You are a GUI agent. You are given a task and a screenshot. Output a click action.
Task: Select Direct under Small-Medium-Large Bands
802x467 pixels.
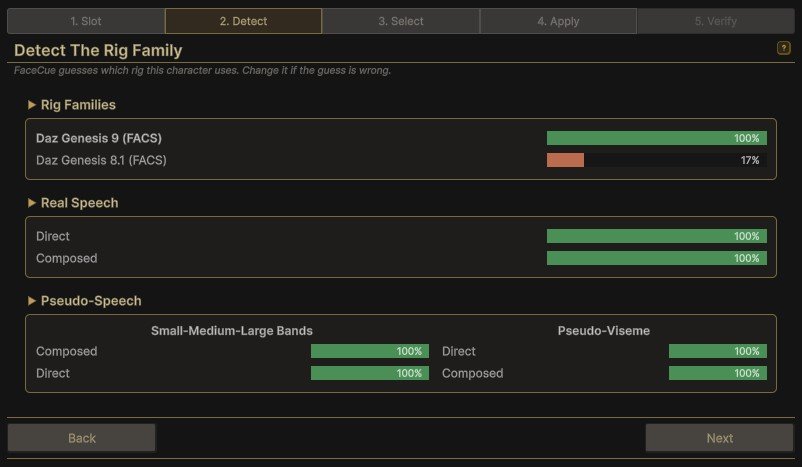pos(53,373)
